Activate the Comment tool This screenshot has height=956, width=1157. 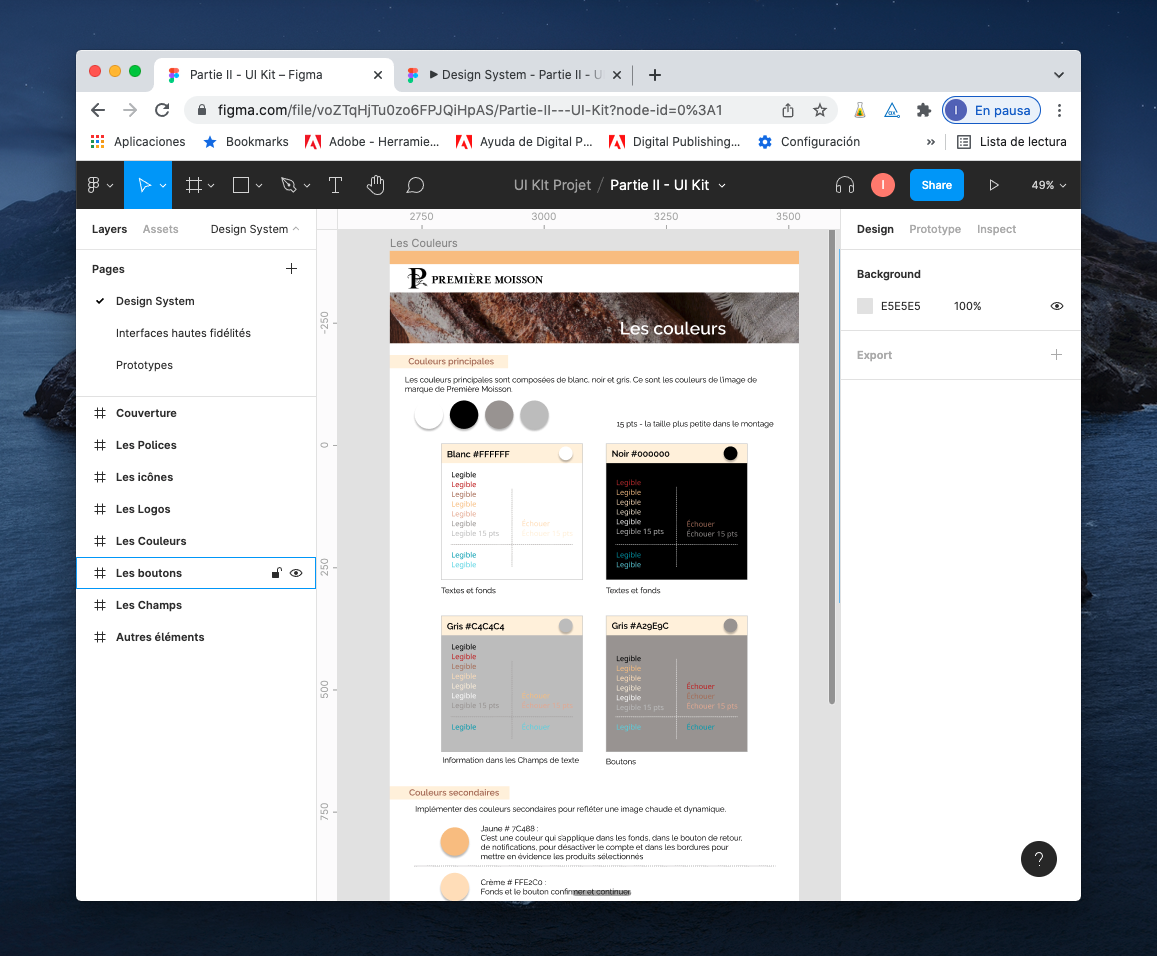click(415, 185)
